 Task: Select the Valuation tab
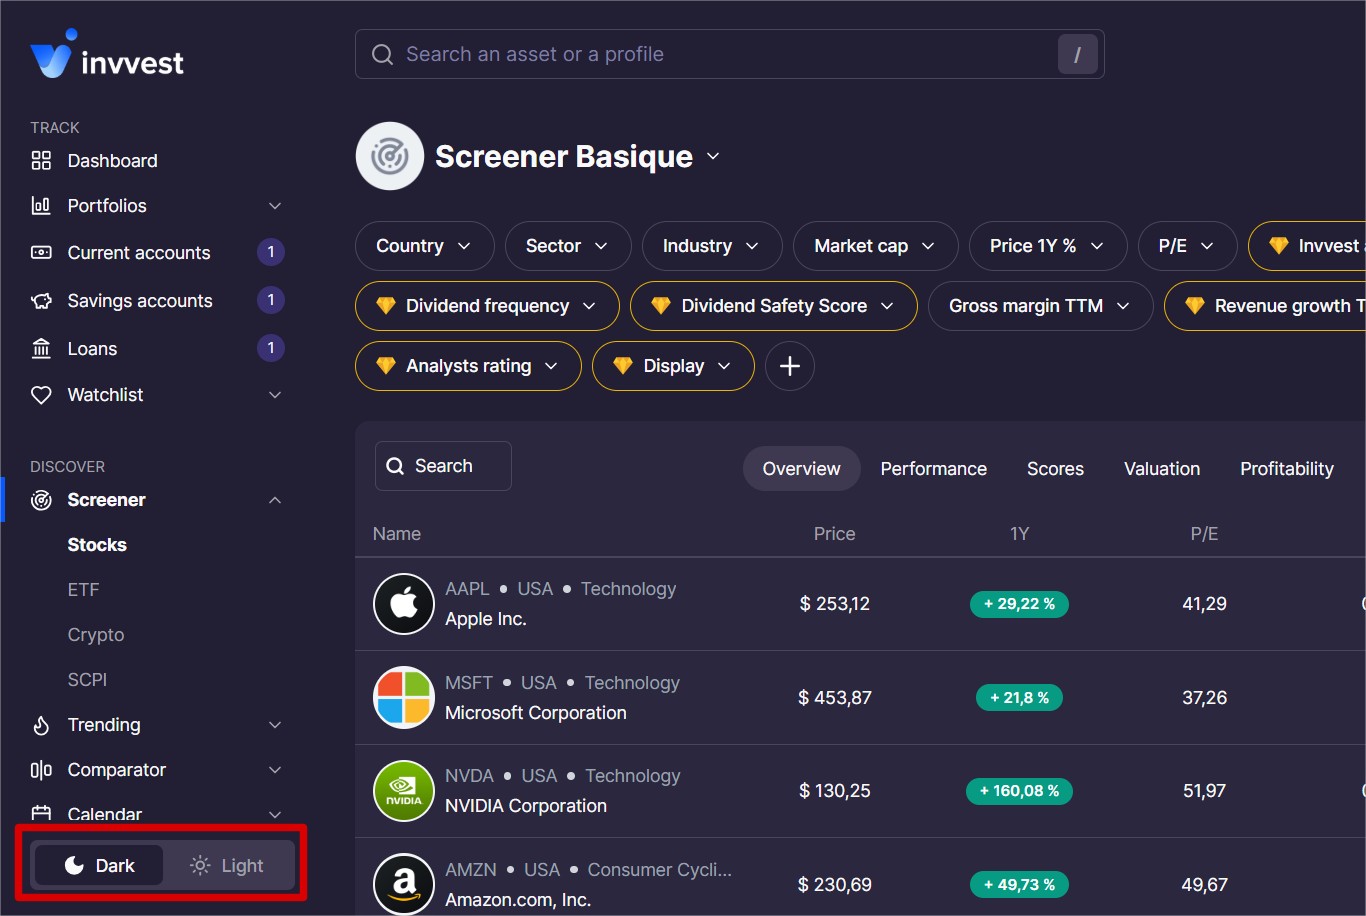pyautogui.click(x=1162, y=469)
